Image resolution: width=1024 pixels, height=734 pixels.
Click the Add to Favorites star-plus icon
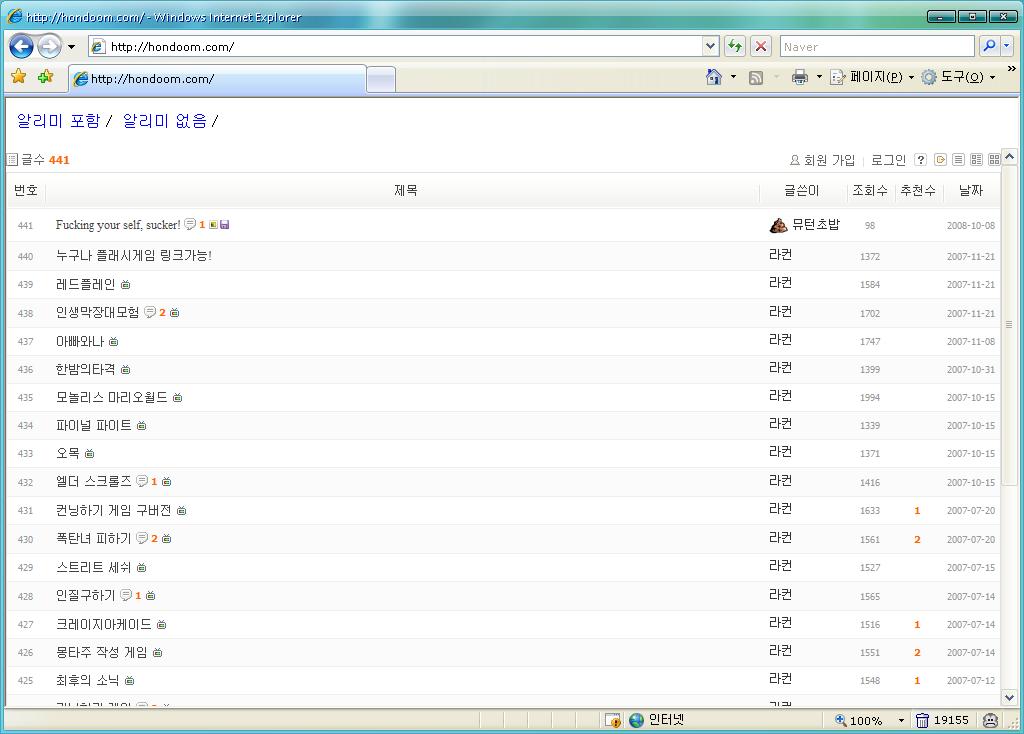[x=45, y=77]
